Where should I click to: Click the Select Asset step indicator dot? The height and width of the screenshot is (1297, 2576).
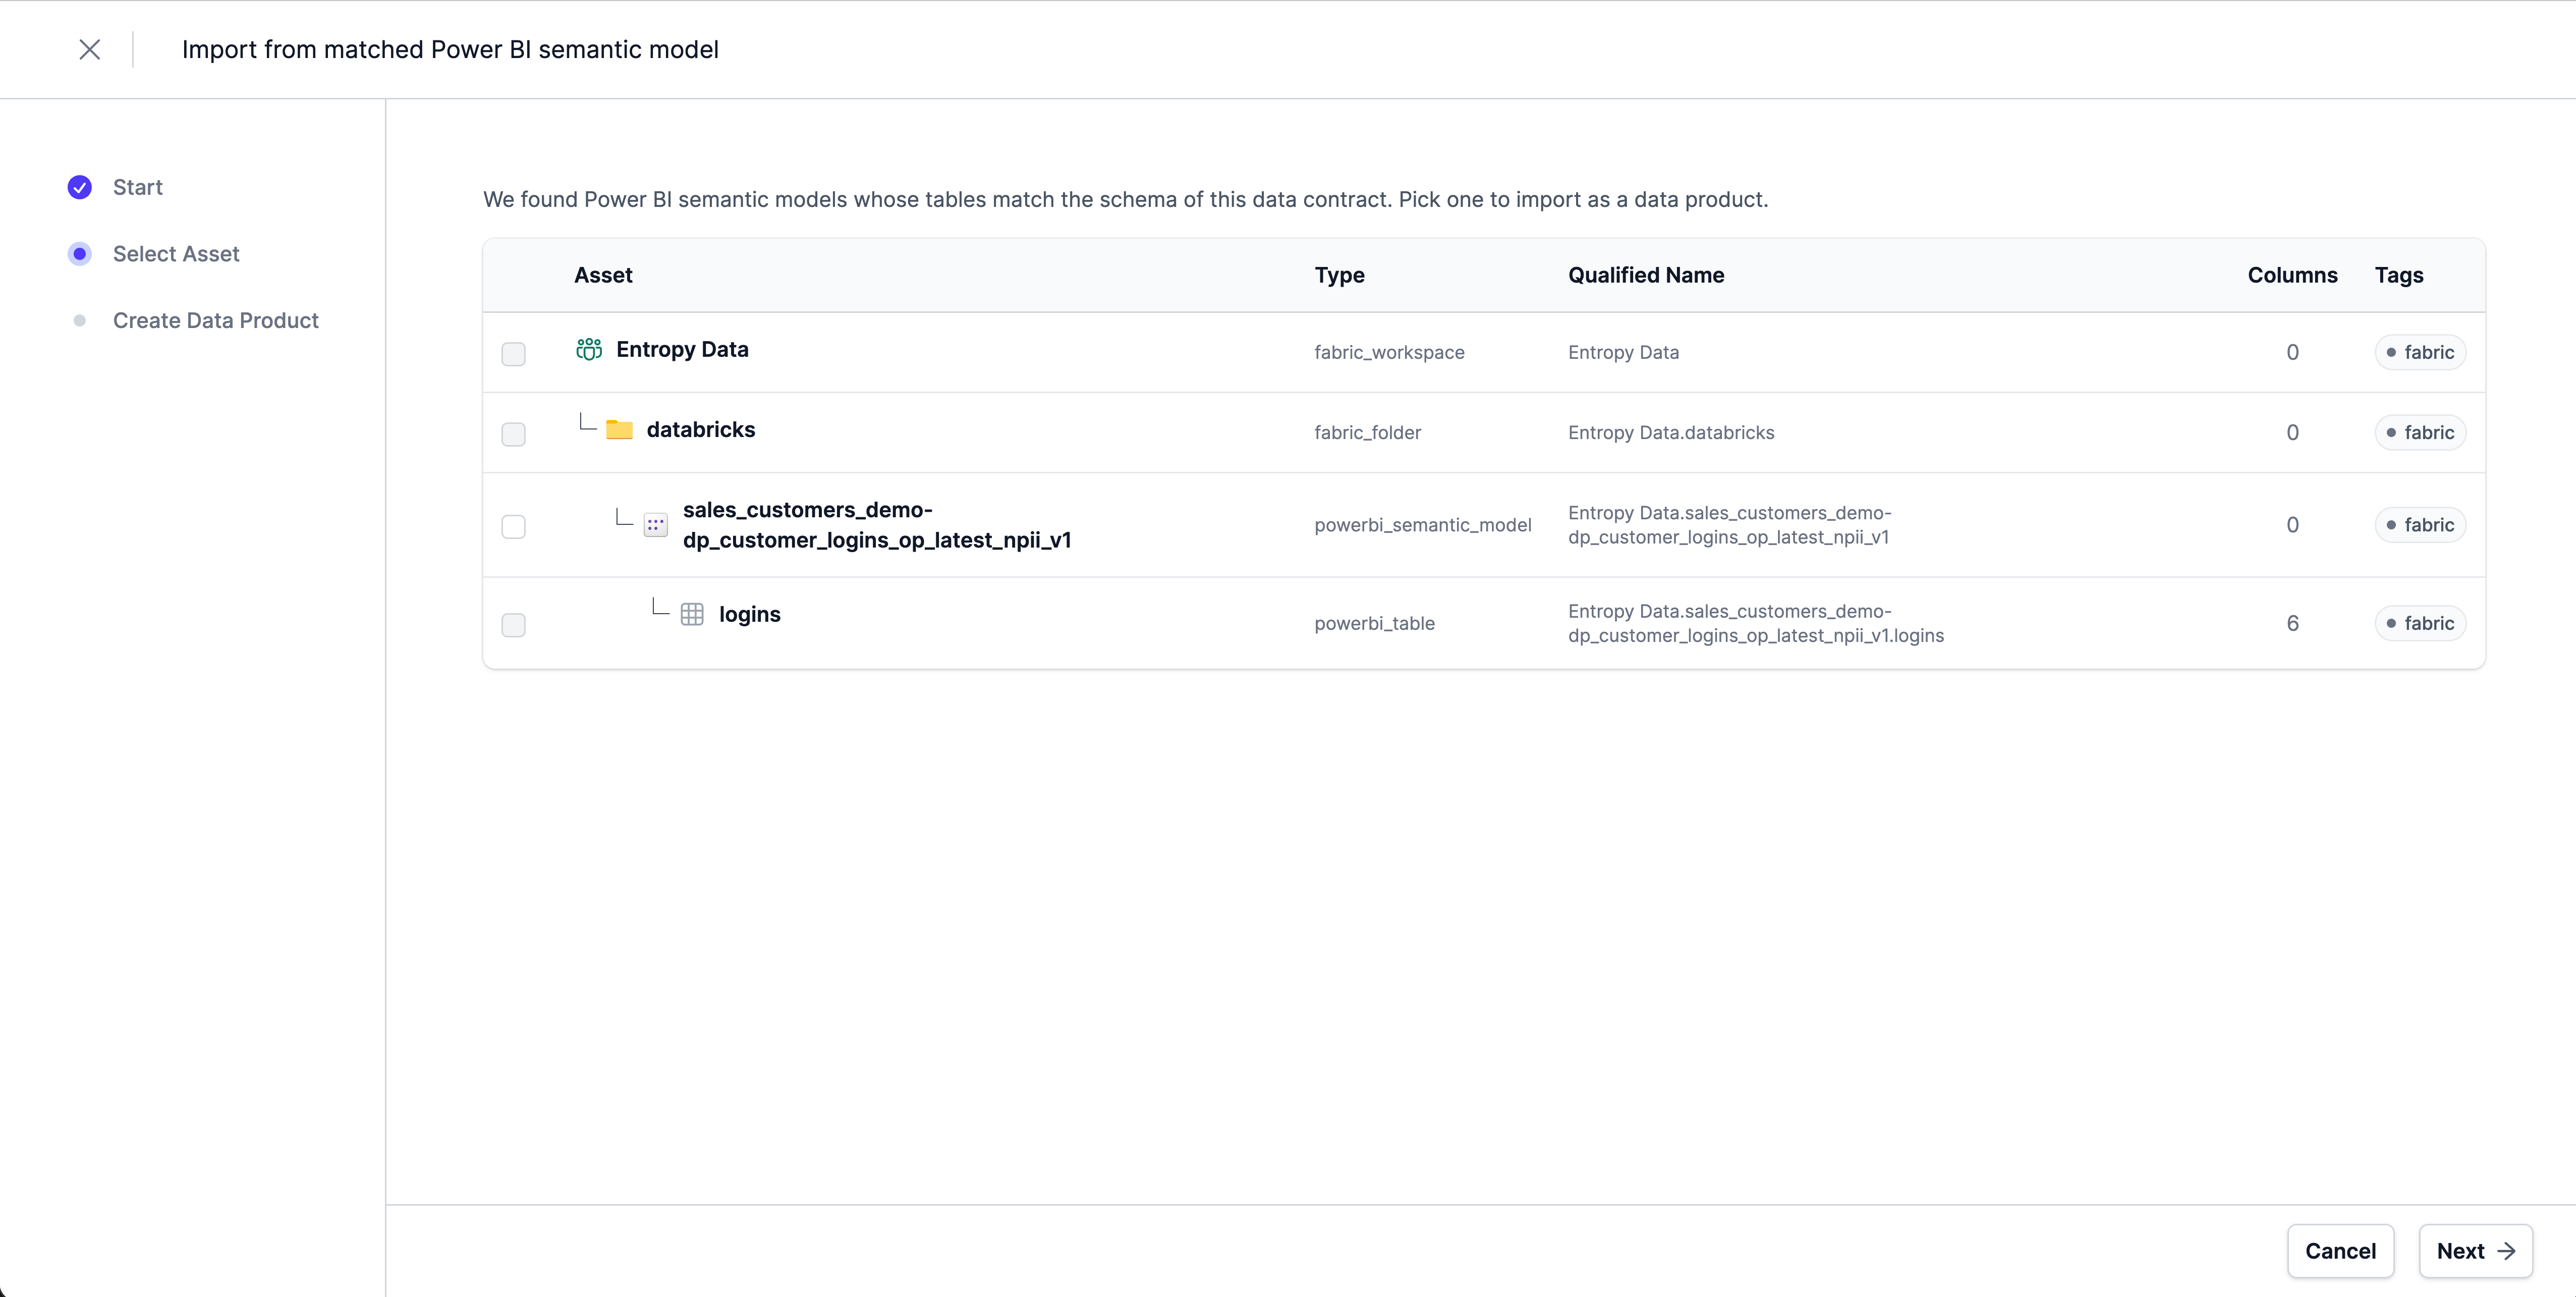[x=80, y=254]
